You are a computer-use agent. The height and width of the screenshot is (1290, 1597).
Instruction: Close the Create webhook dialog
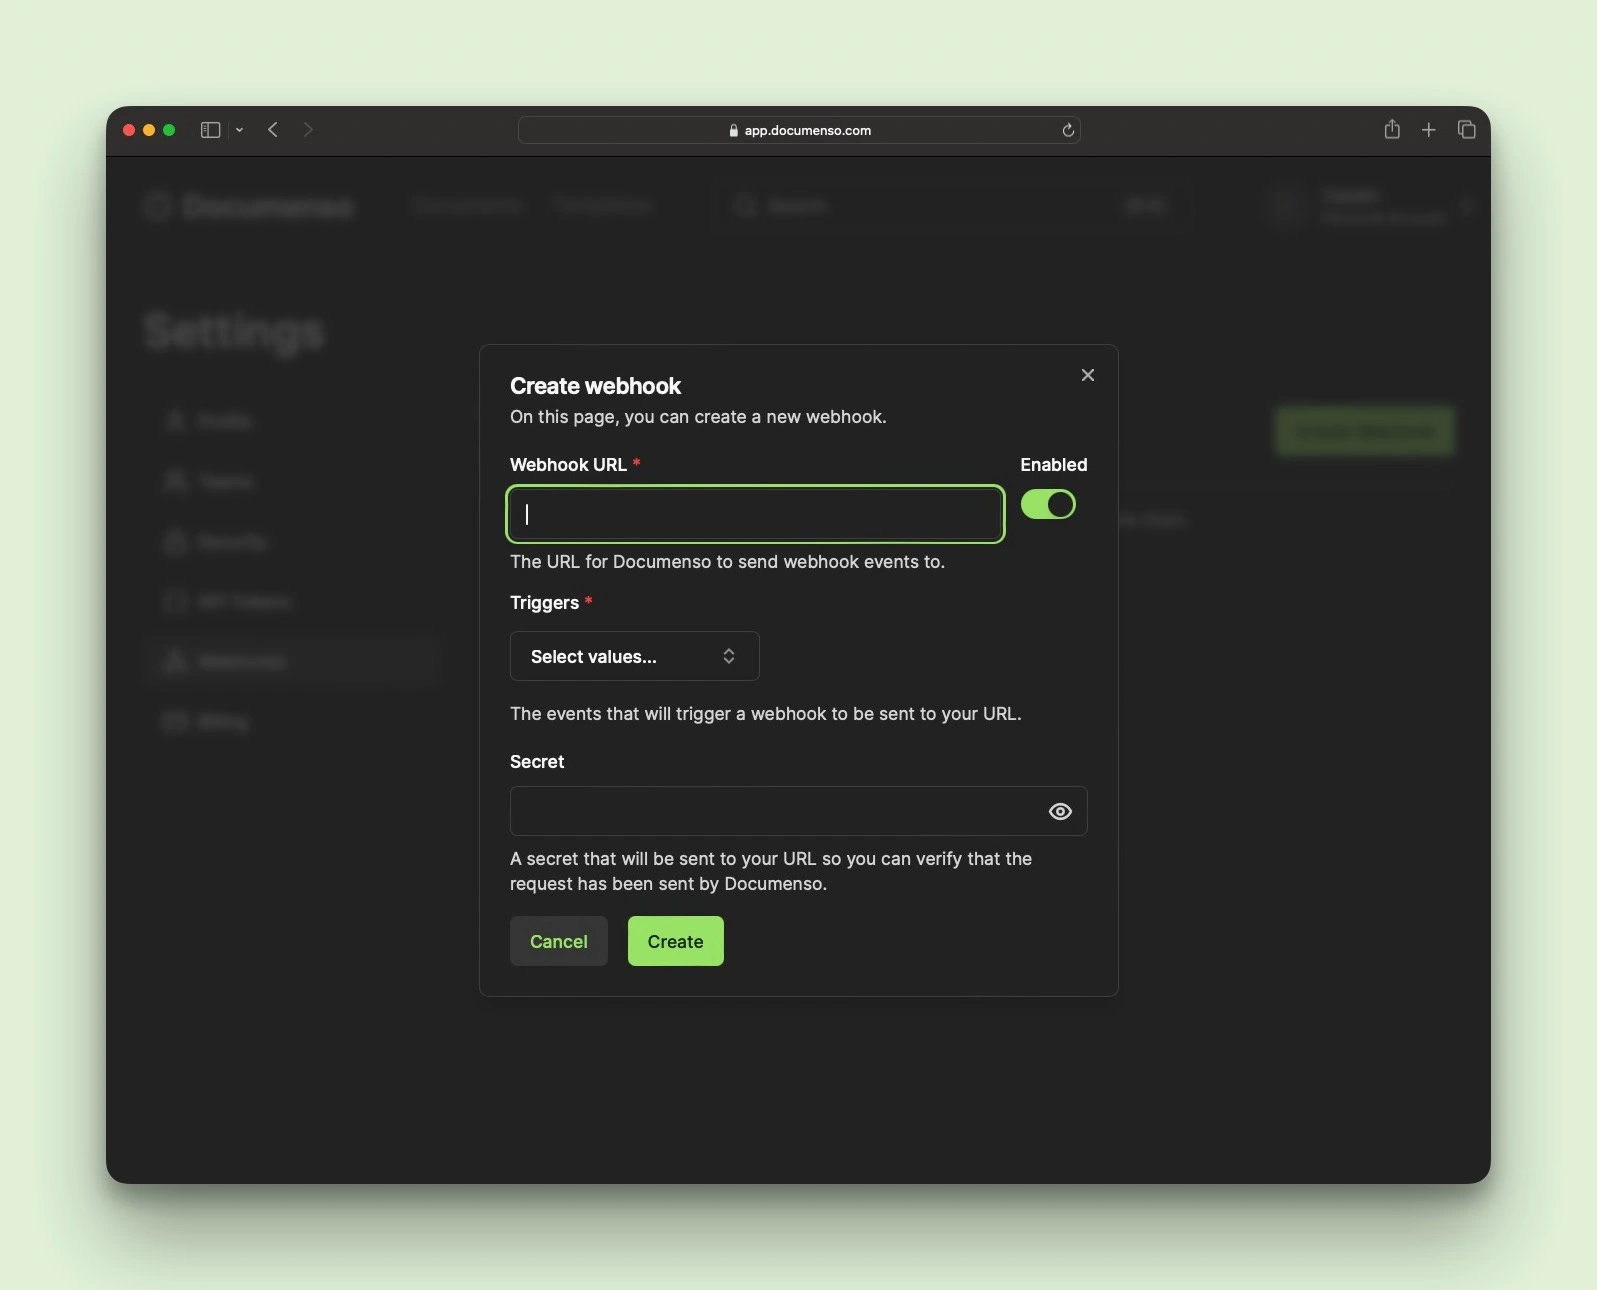[x=1088, y=375]
